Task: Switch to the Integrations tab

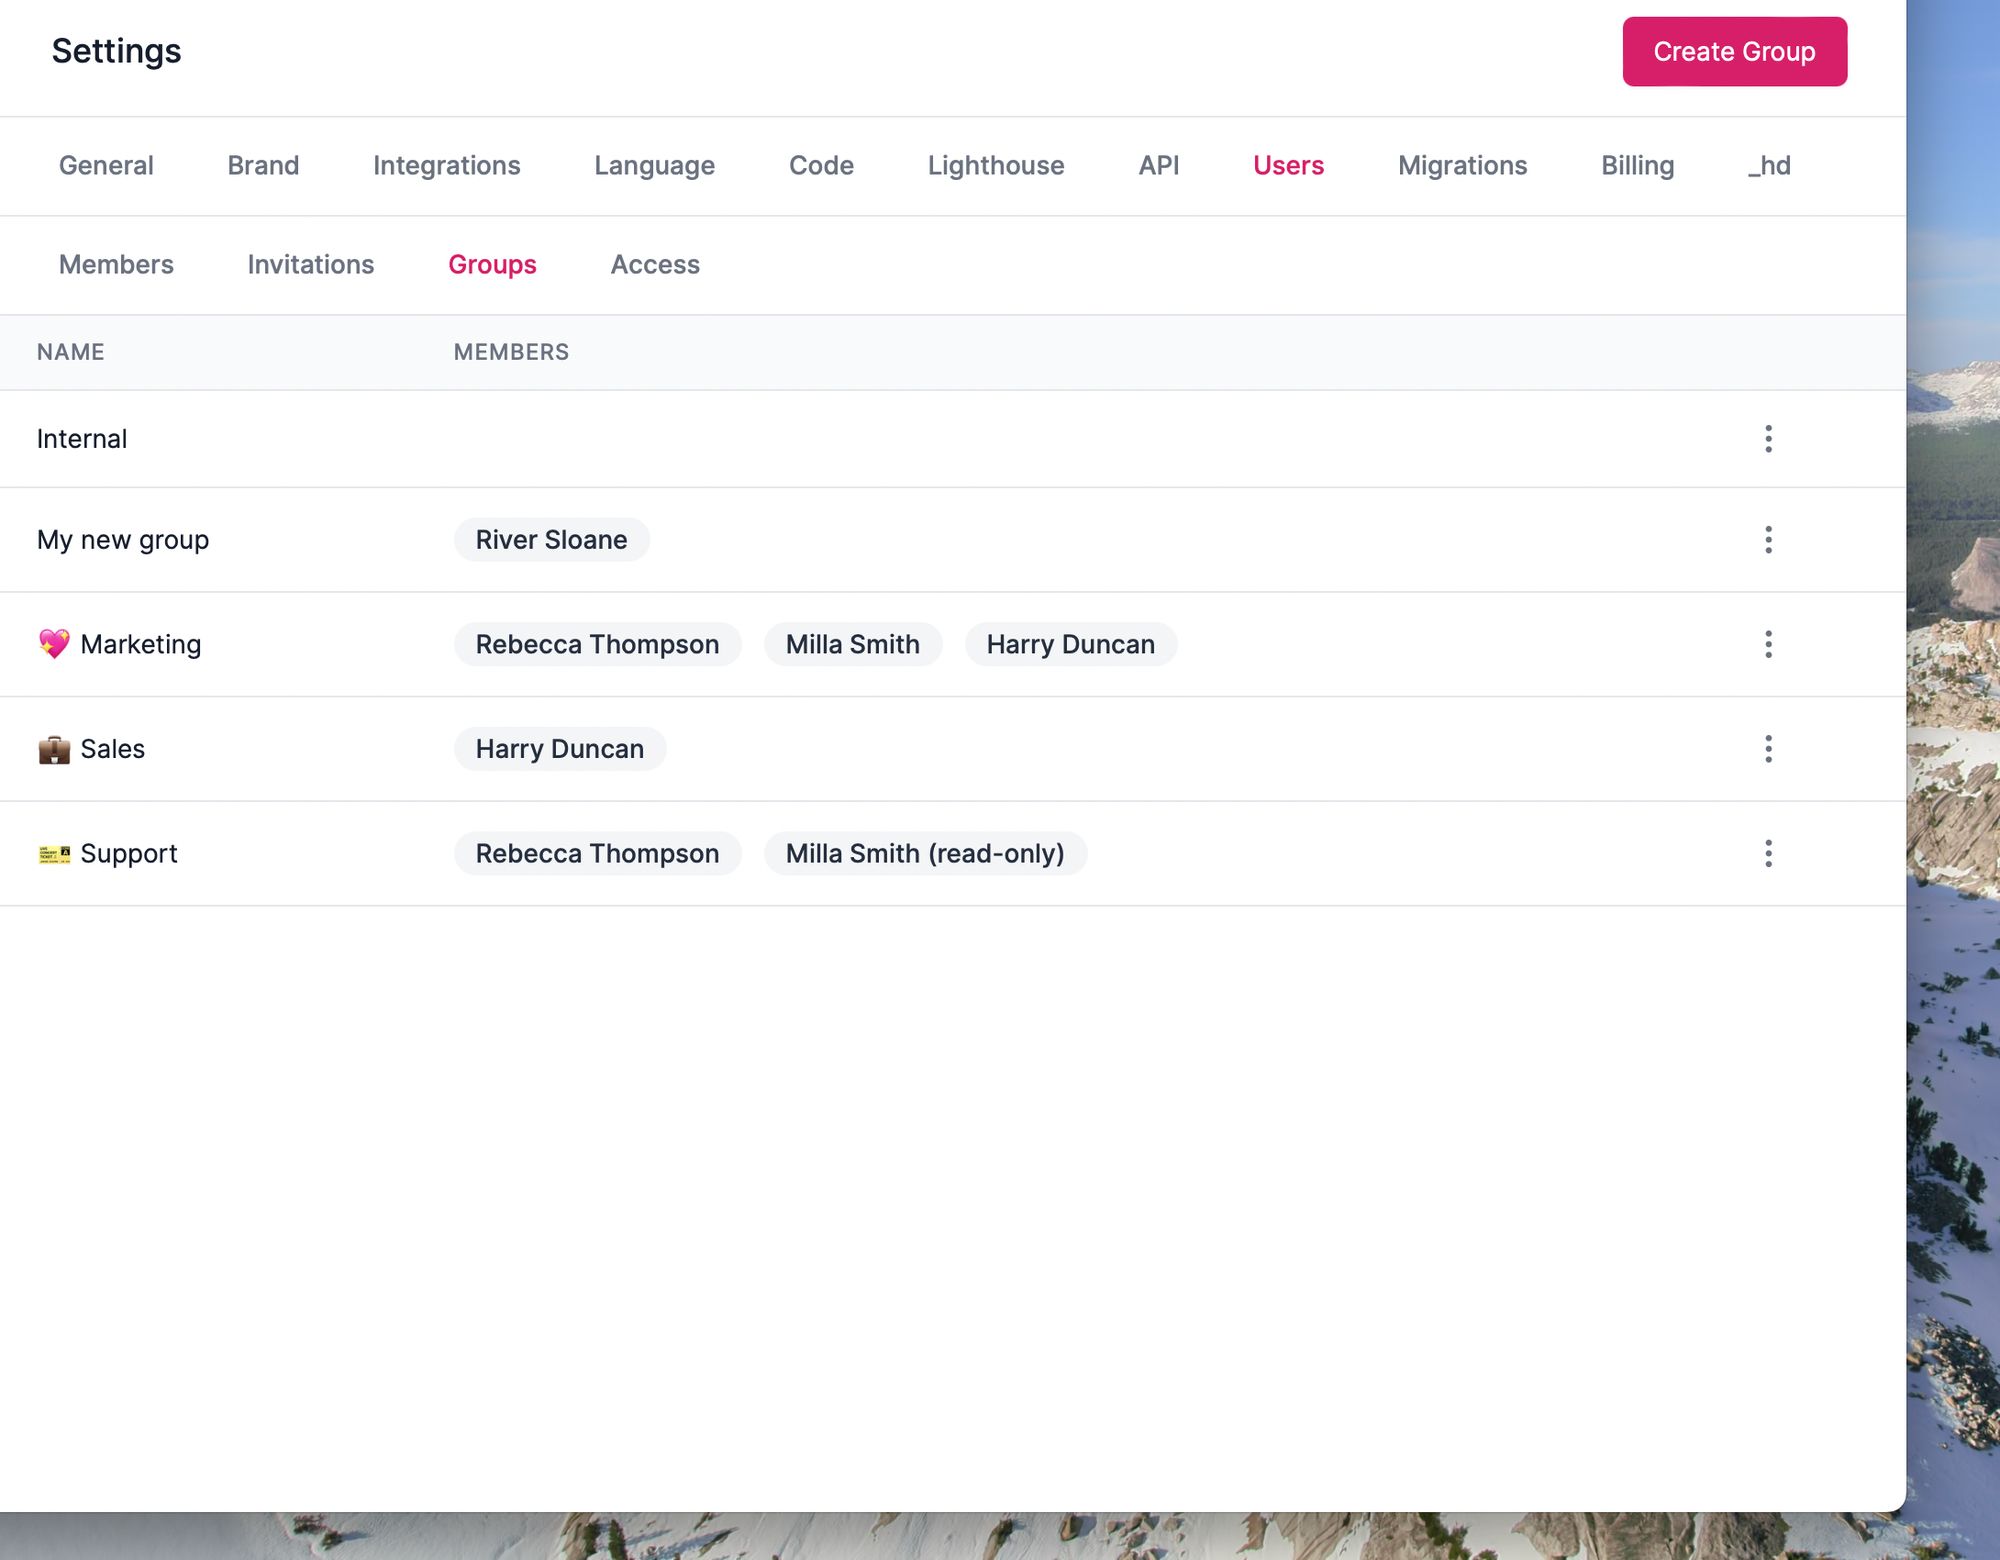Action: click(x=446, y=166)
